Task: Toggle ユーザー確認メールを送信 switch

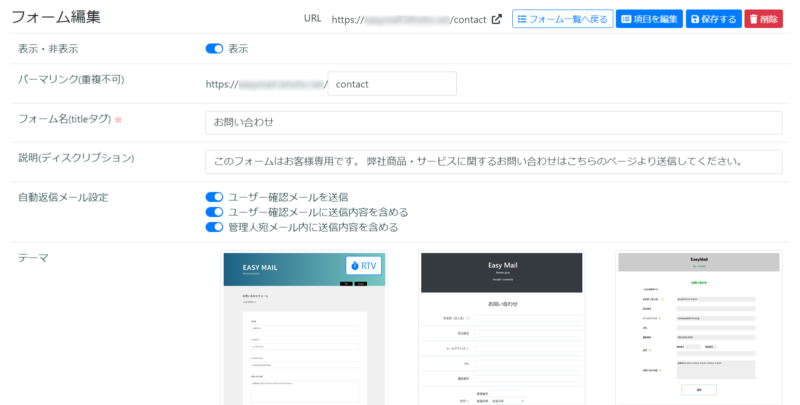Action: pyautogui.click(x=214, y=197)
